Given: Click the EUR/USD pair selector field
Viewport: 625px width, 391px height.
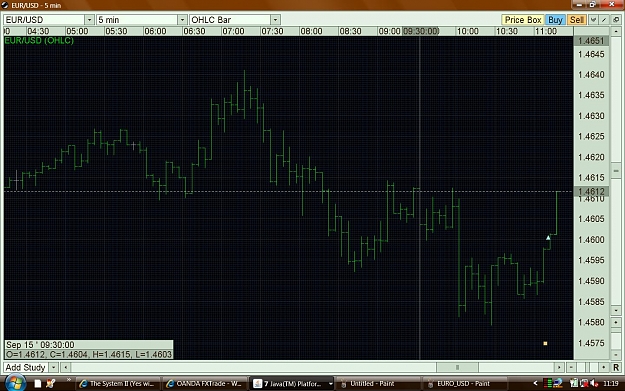Looking at the screenshot, I should [x=44, y=20].
